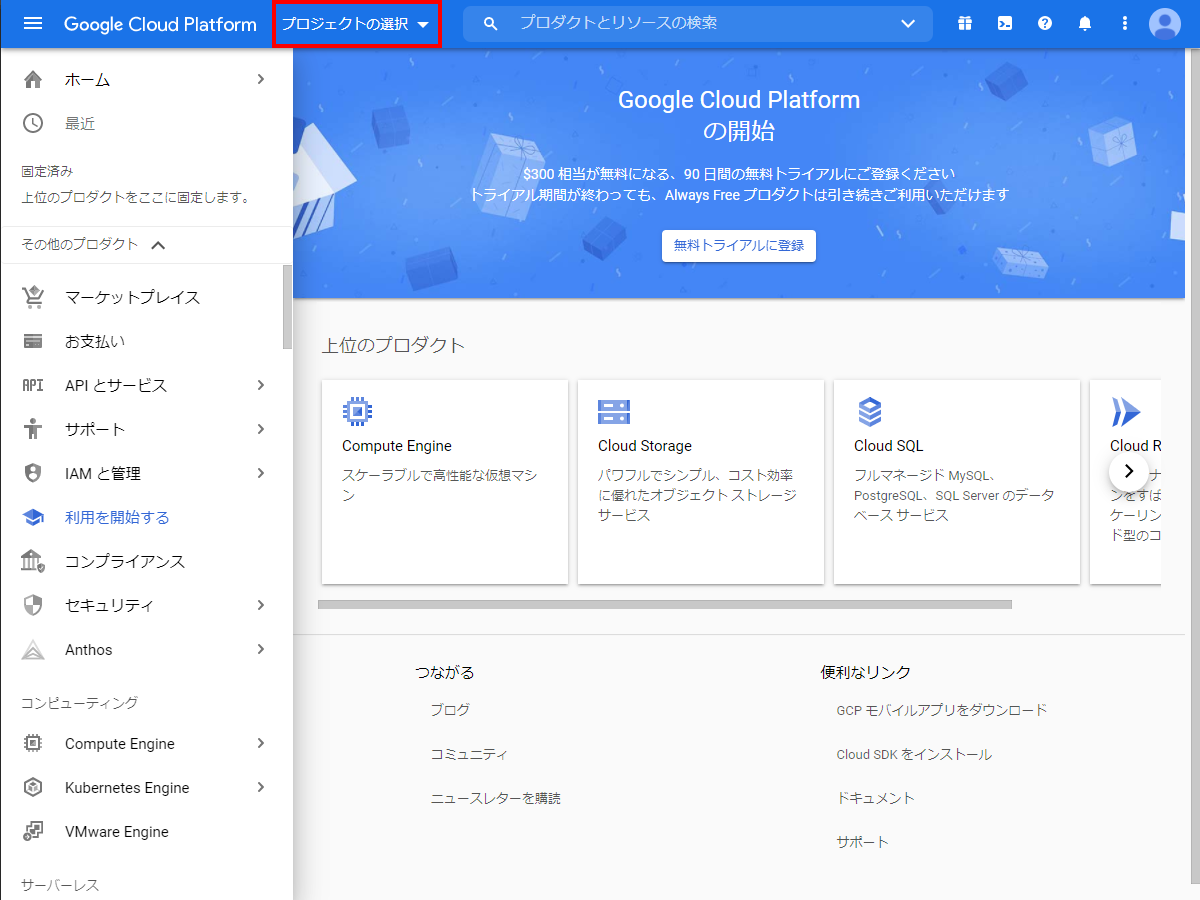Click the Anthos triangle icon

(x=33, y=649)
